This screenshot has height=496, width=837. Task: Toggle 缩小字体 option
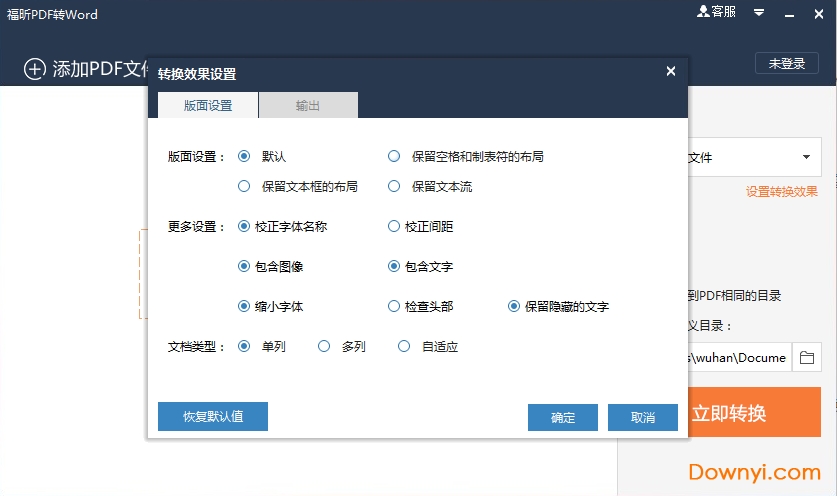(x=244, y=306)
